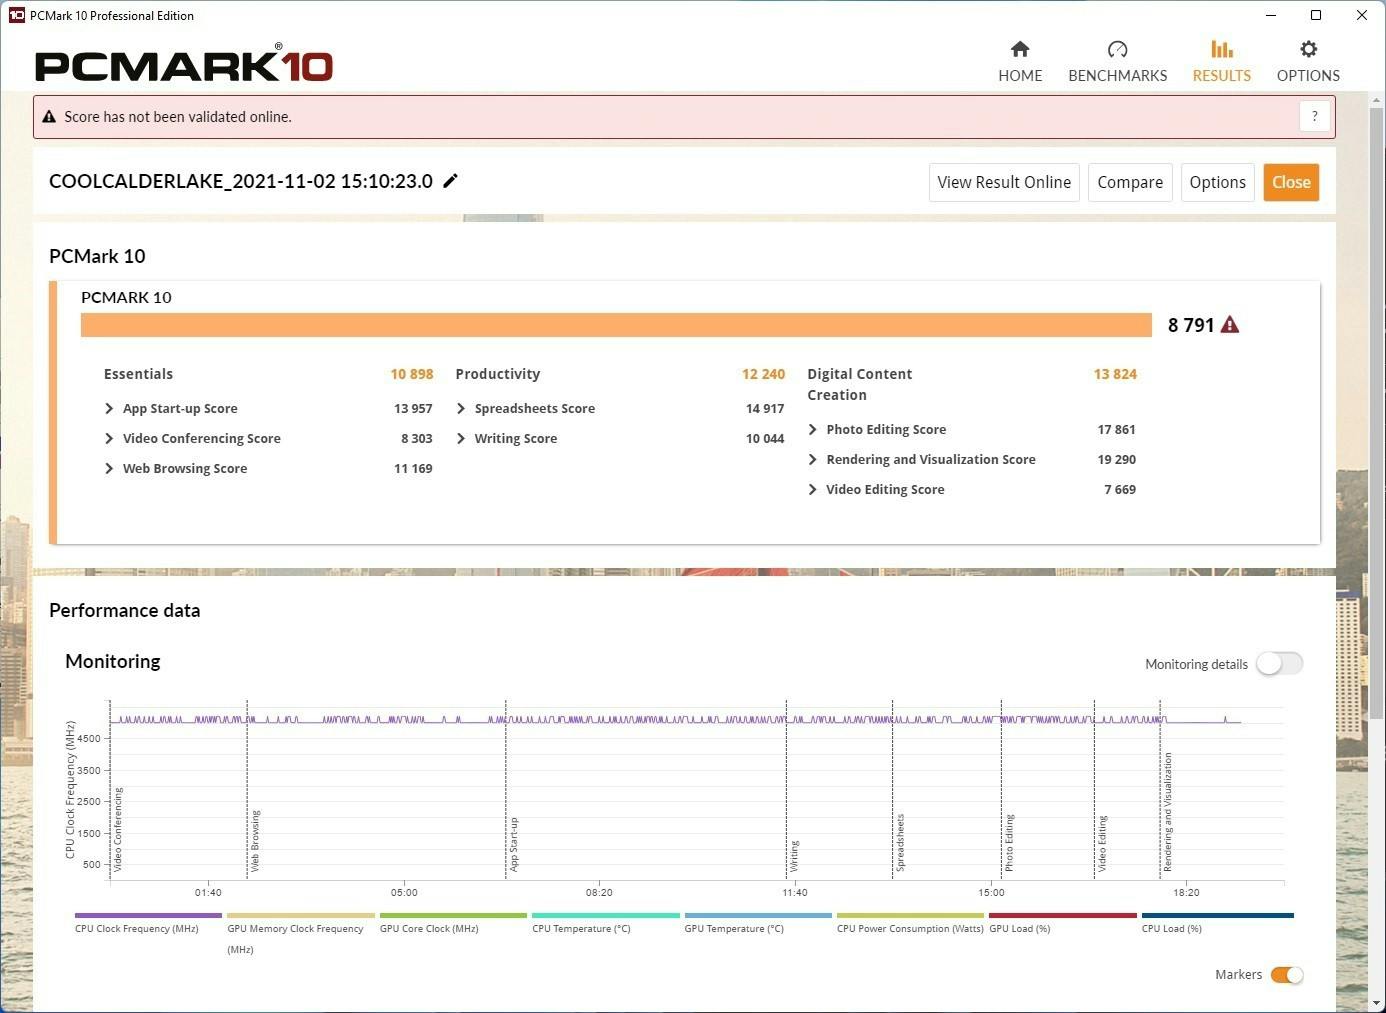Click the GPU Temperature blue legend swatch
The height and width of the screenshot is (1013, 1386).
point(758,915)
